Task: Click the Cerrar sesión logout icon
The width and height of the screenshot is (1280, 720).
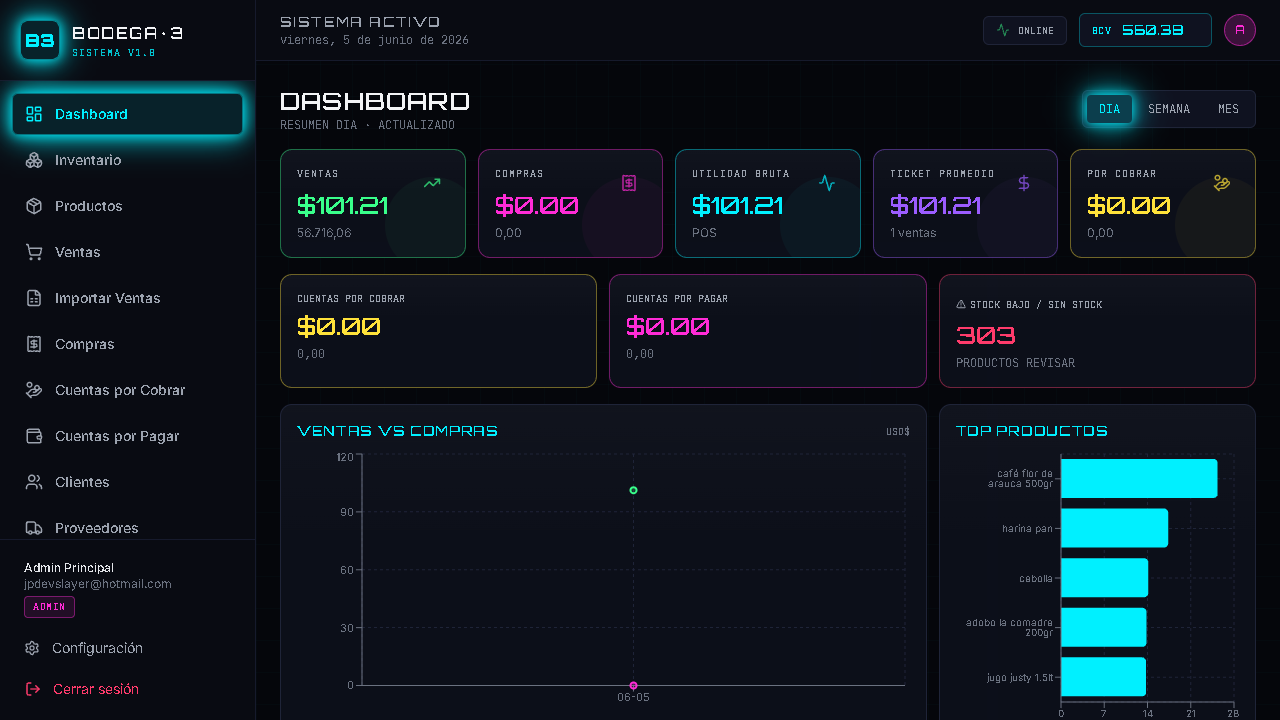Action: [x=33, y=689]
